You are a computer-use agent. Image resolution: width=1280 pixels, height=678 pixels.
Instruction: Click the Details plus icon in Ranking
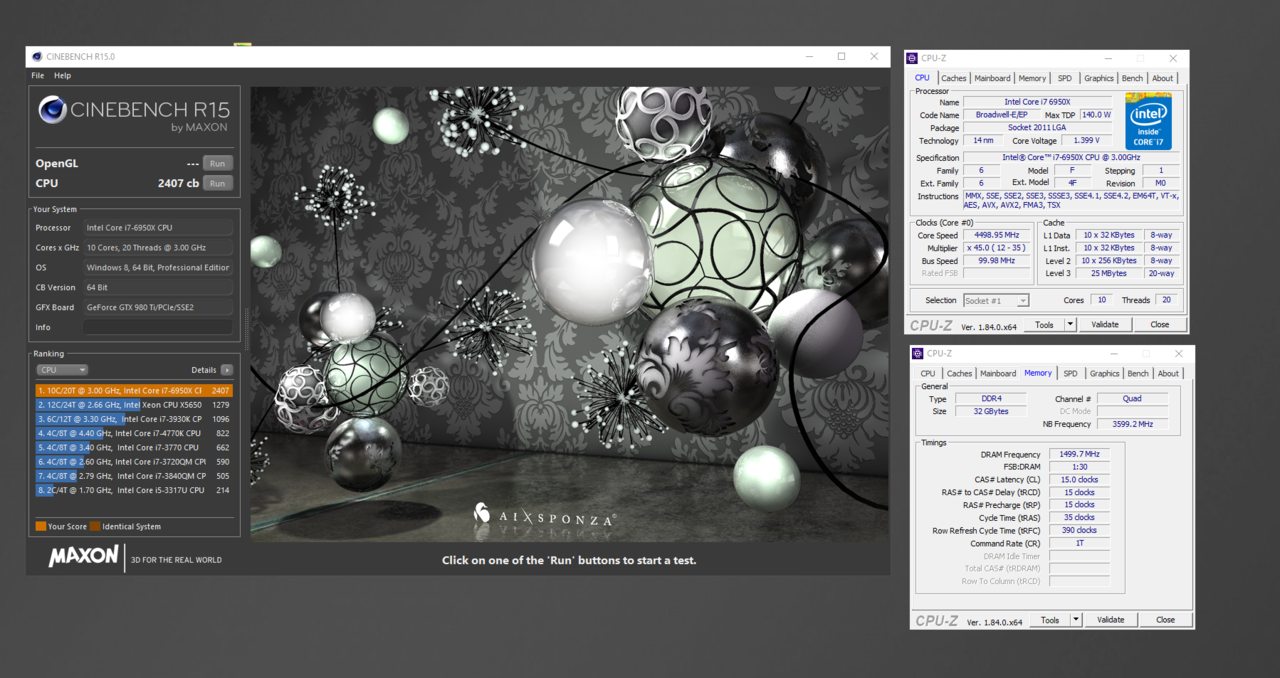tap(227, 370)
